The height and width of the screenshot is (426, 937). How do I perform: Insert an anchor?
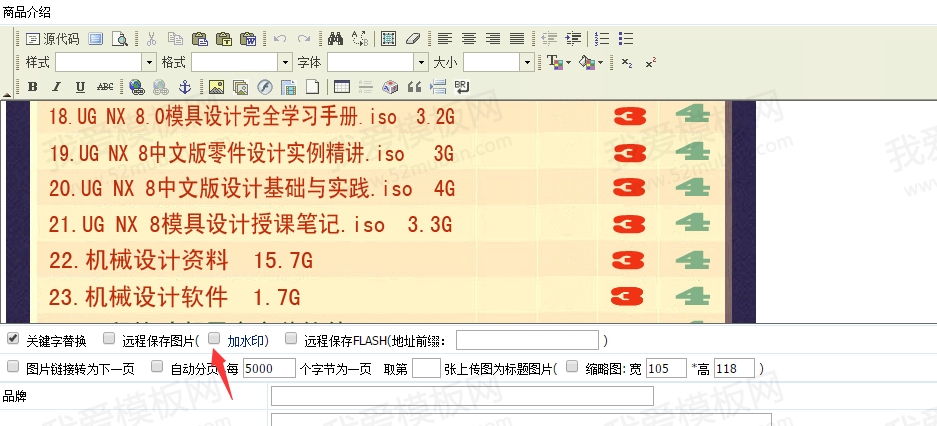pyautogui.click(x=185, y=87)
